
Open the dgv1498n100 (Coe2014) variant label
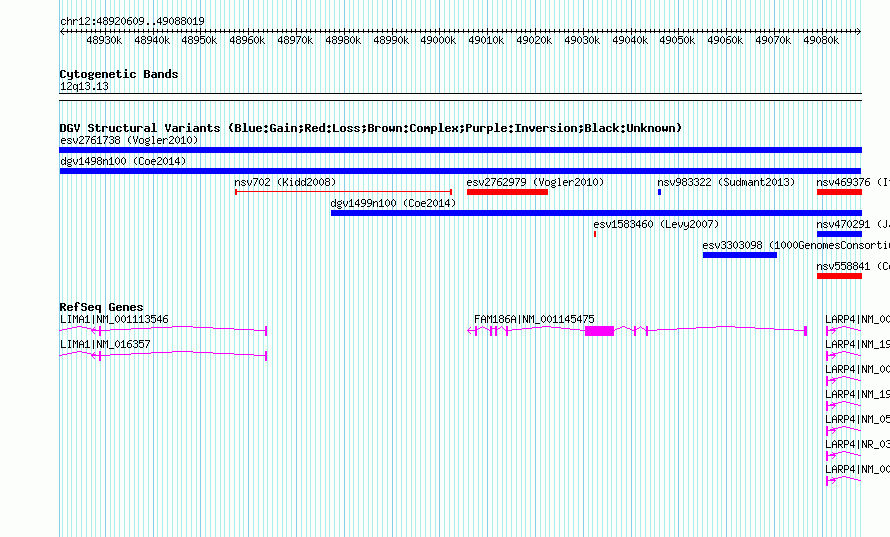[123, 161]
